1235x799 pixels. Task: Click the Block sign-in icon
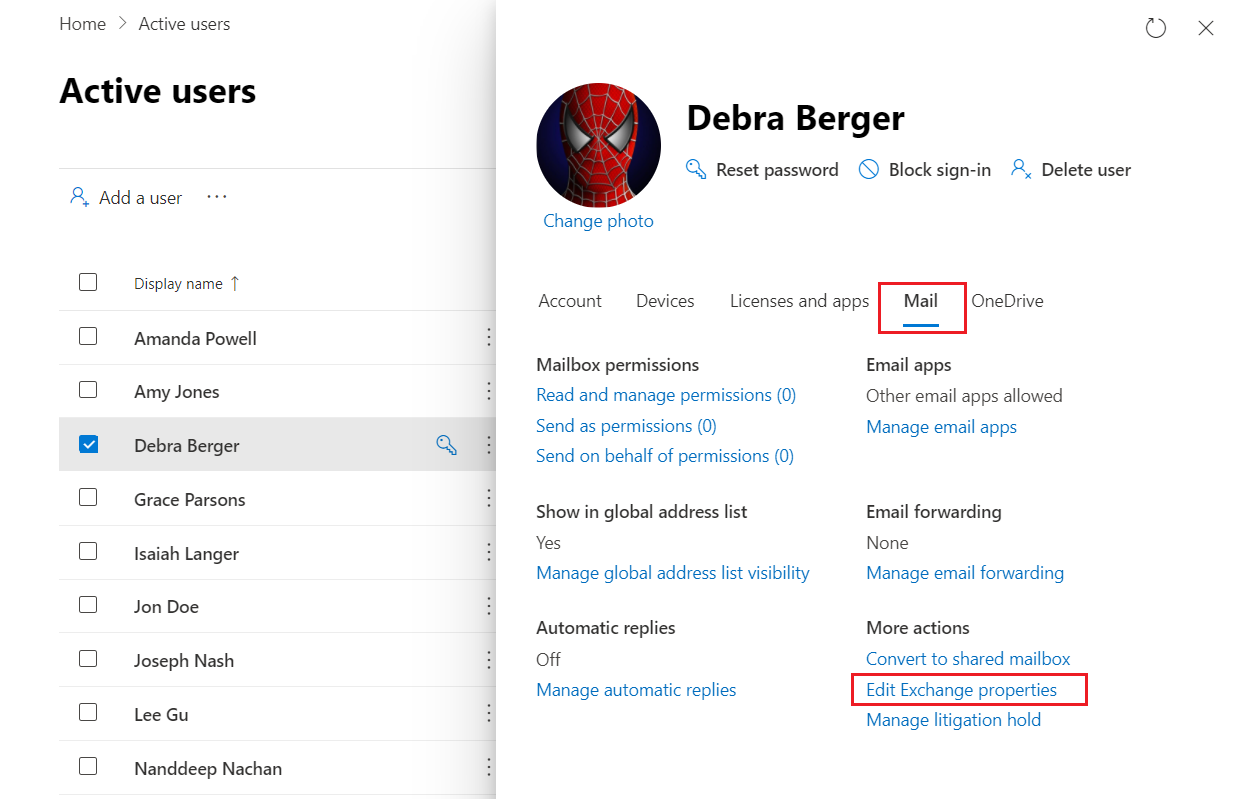click(869, 169)
